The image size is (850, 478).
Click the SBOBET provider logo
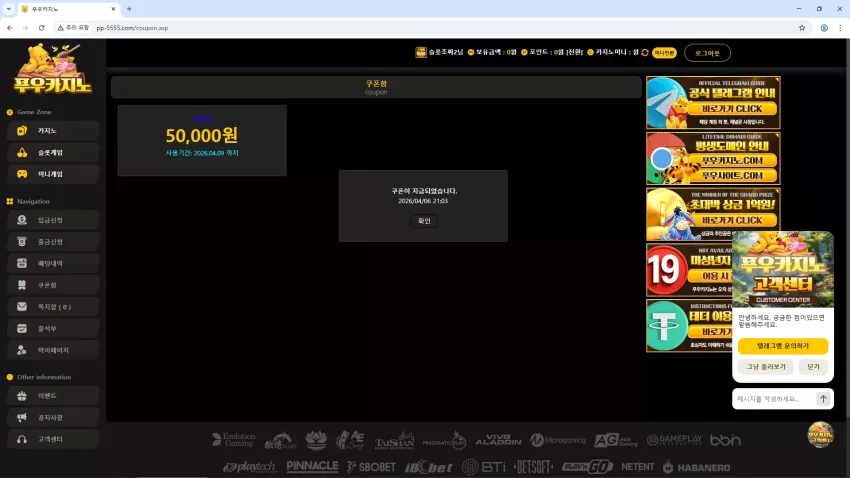tap(371, 467)
